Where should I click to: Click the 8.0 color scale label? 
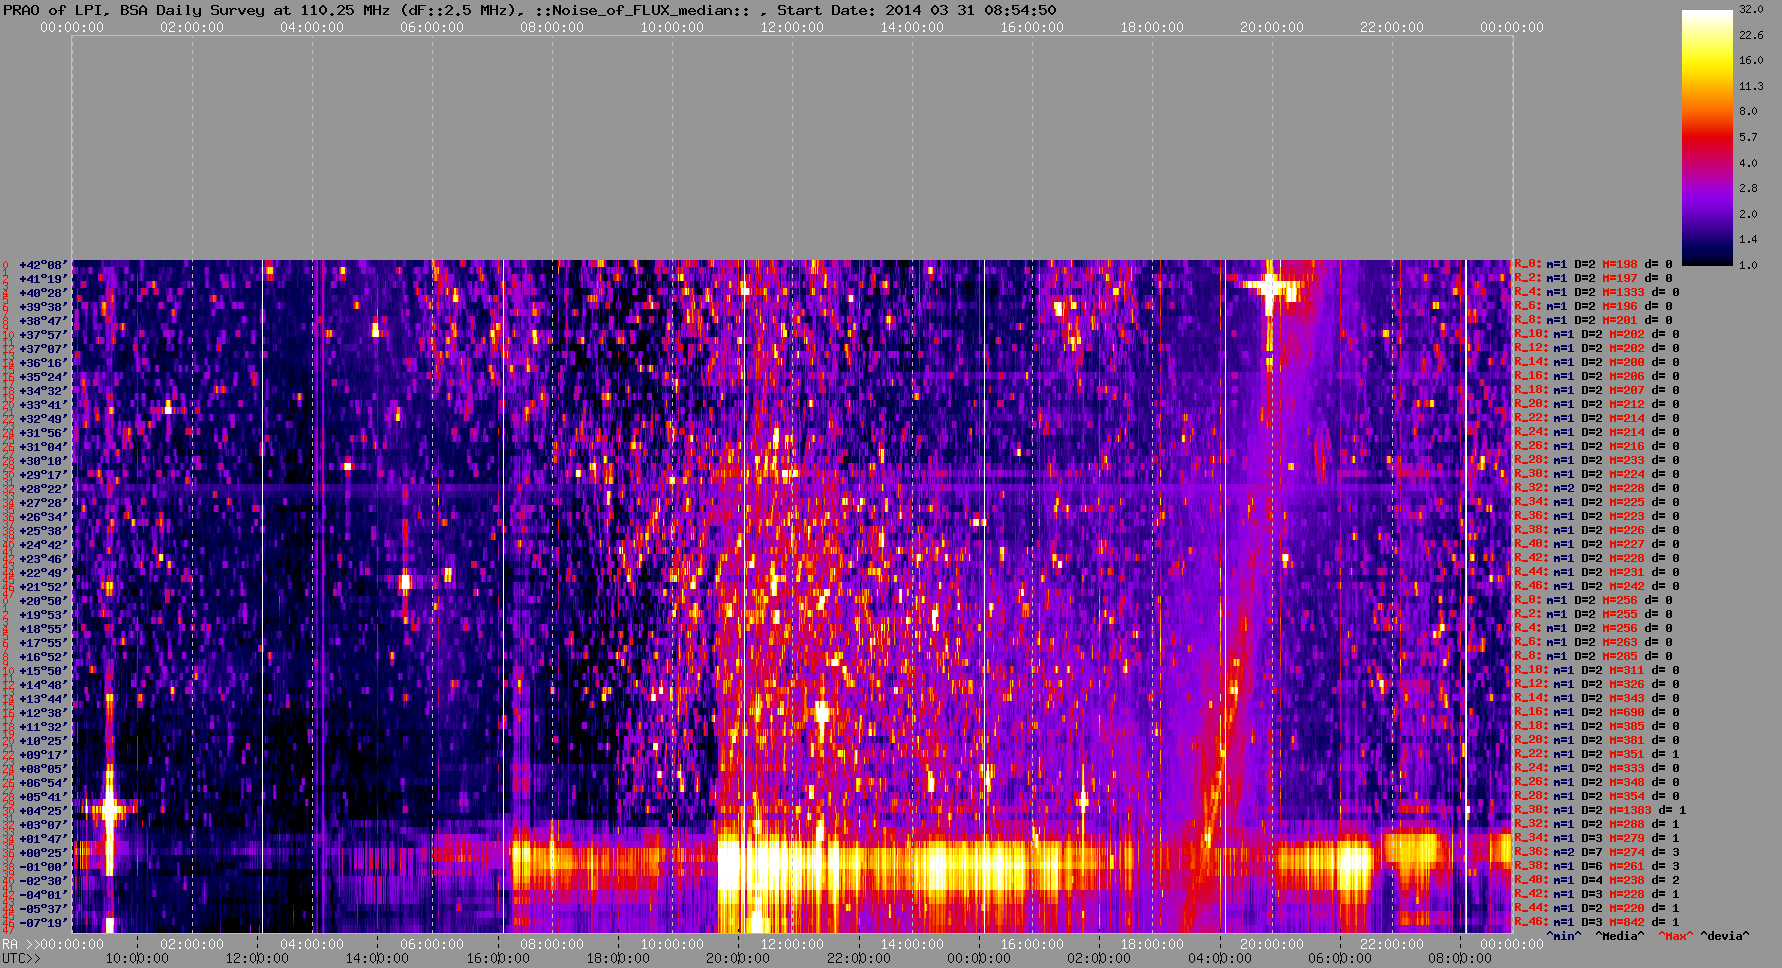pyautogui.click(x=1748, y=111)
